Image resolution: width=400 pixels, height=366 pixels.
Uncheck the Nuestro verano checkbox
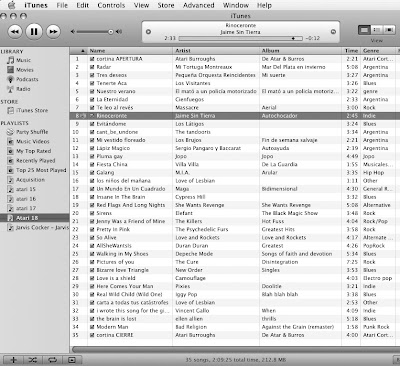pyautogui.click(x=92, y=91)
